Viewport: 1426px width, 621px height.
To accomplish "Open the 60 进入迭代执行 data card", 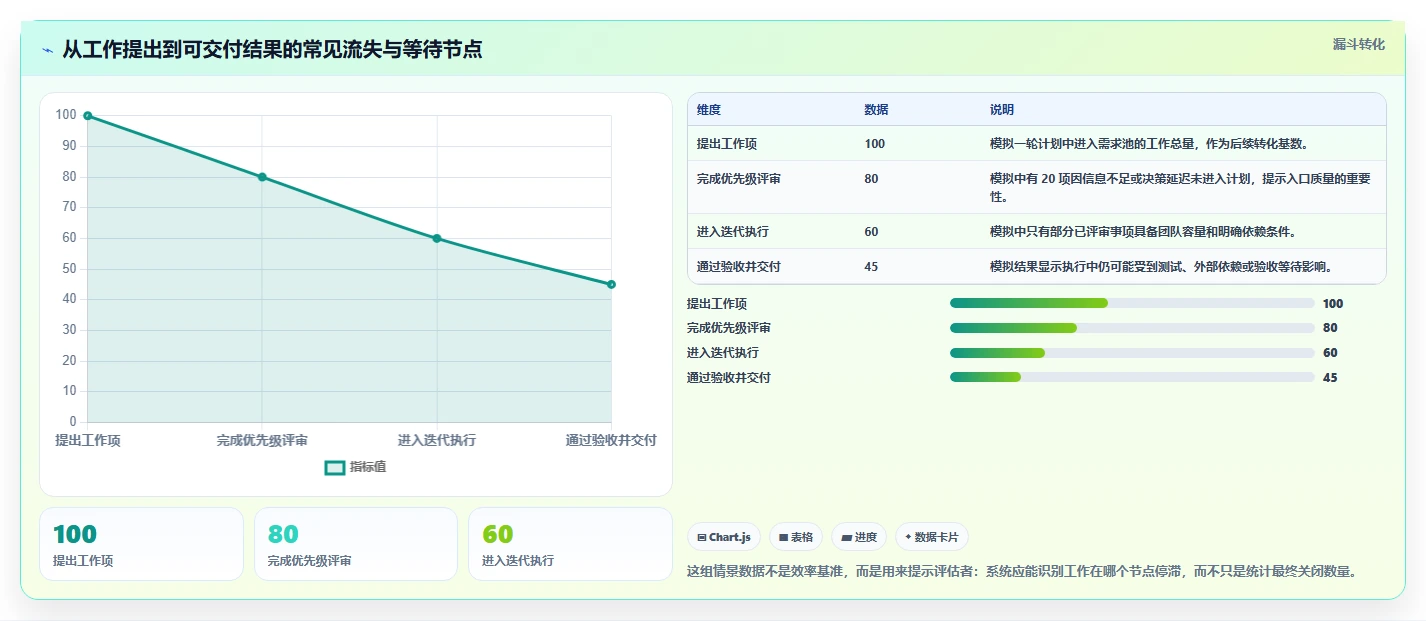I will [570, 544].
